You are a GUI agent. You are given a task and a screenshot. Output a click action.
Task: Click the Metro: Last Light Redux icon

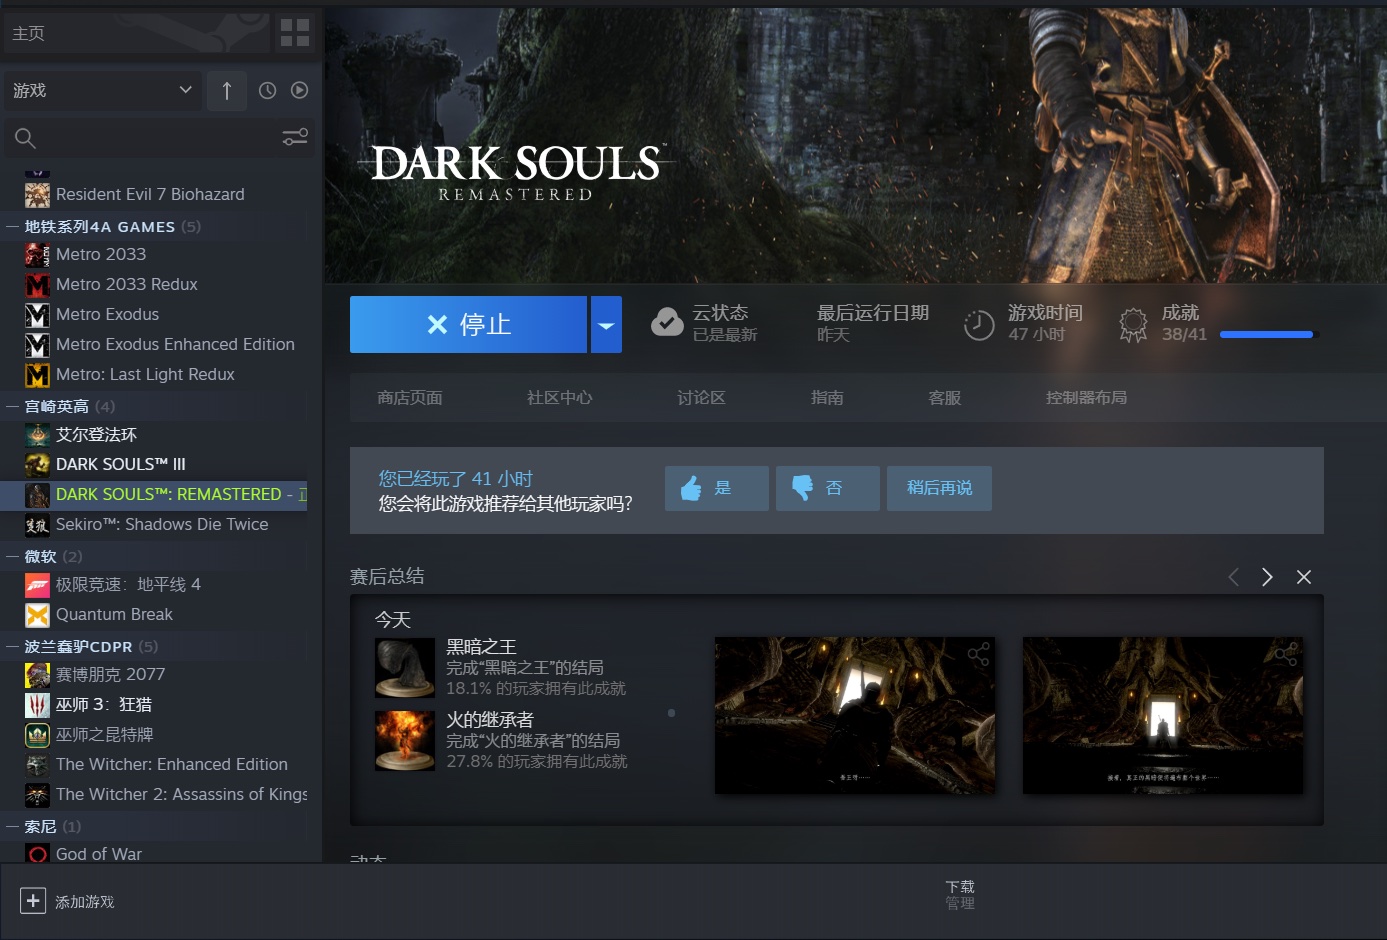click(37, 374)
